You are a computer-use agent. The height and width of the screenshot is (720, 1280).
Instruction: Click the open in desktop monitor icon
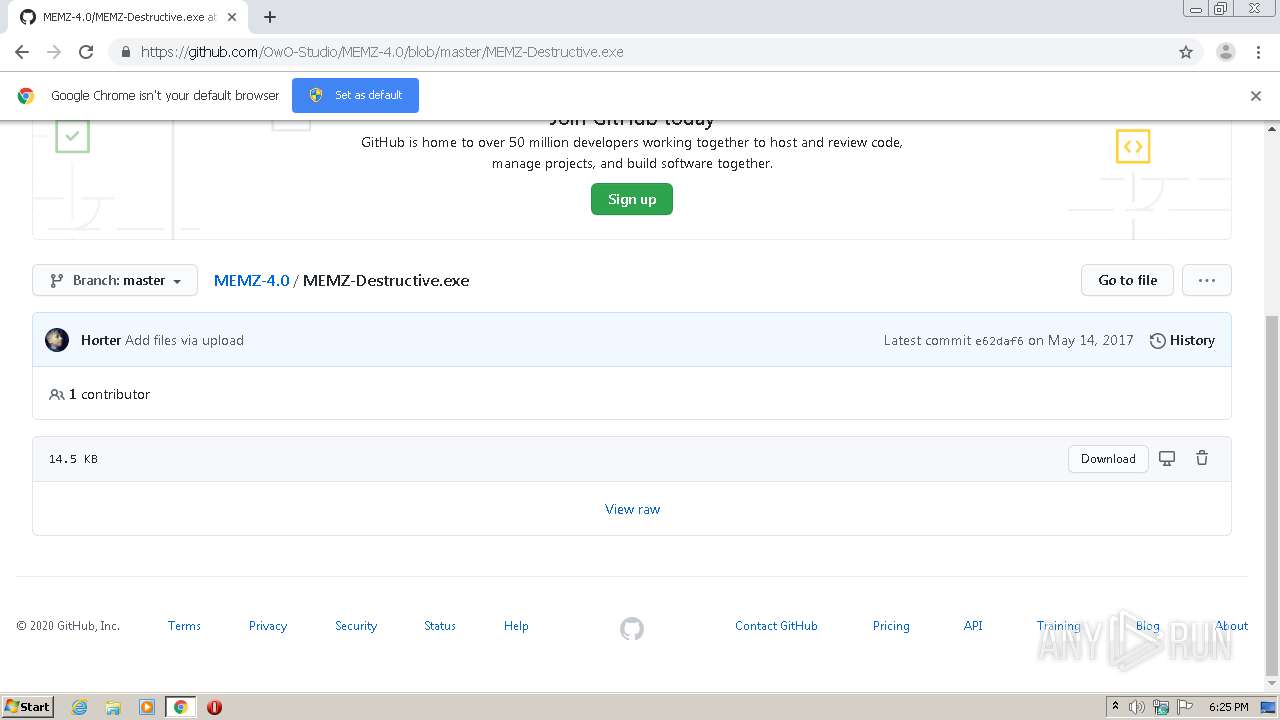coord(1167,459)
